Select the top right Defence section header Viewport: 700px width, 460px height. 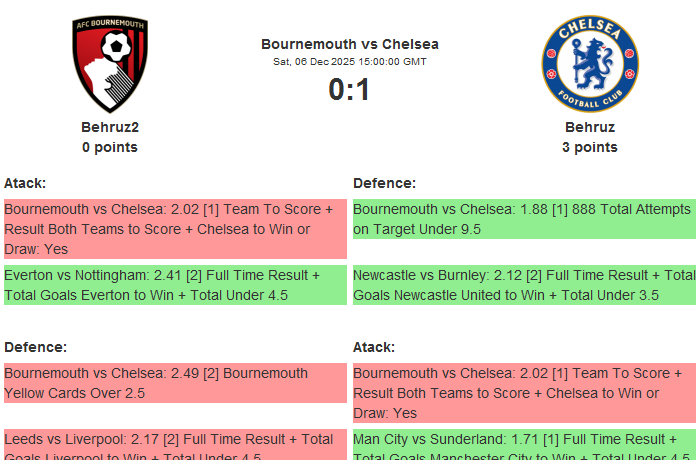[384, 183]
